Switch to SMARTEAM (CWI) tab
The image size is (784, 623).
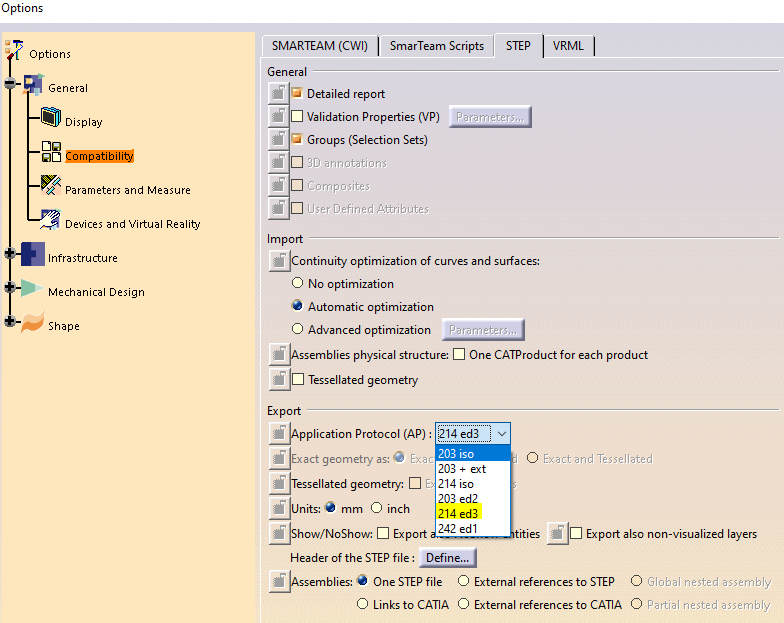coord(320,46)
